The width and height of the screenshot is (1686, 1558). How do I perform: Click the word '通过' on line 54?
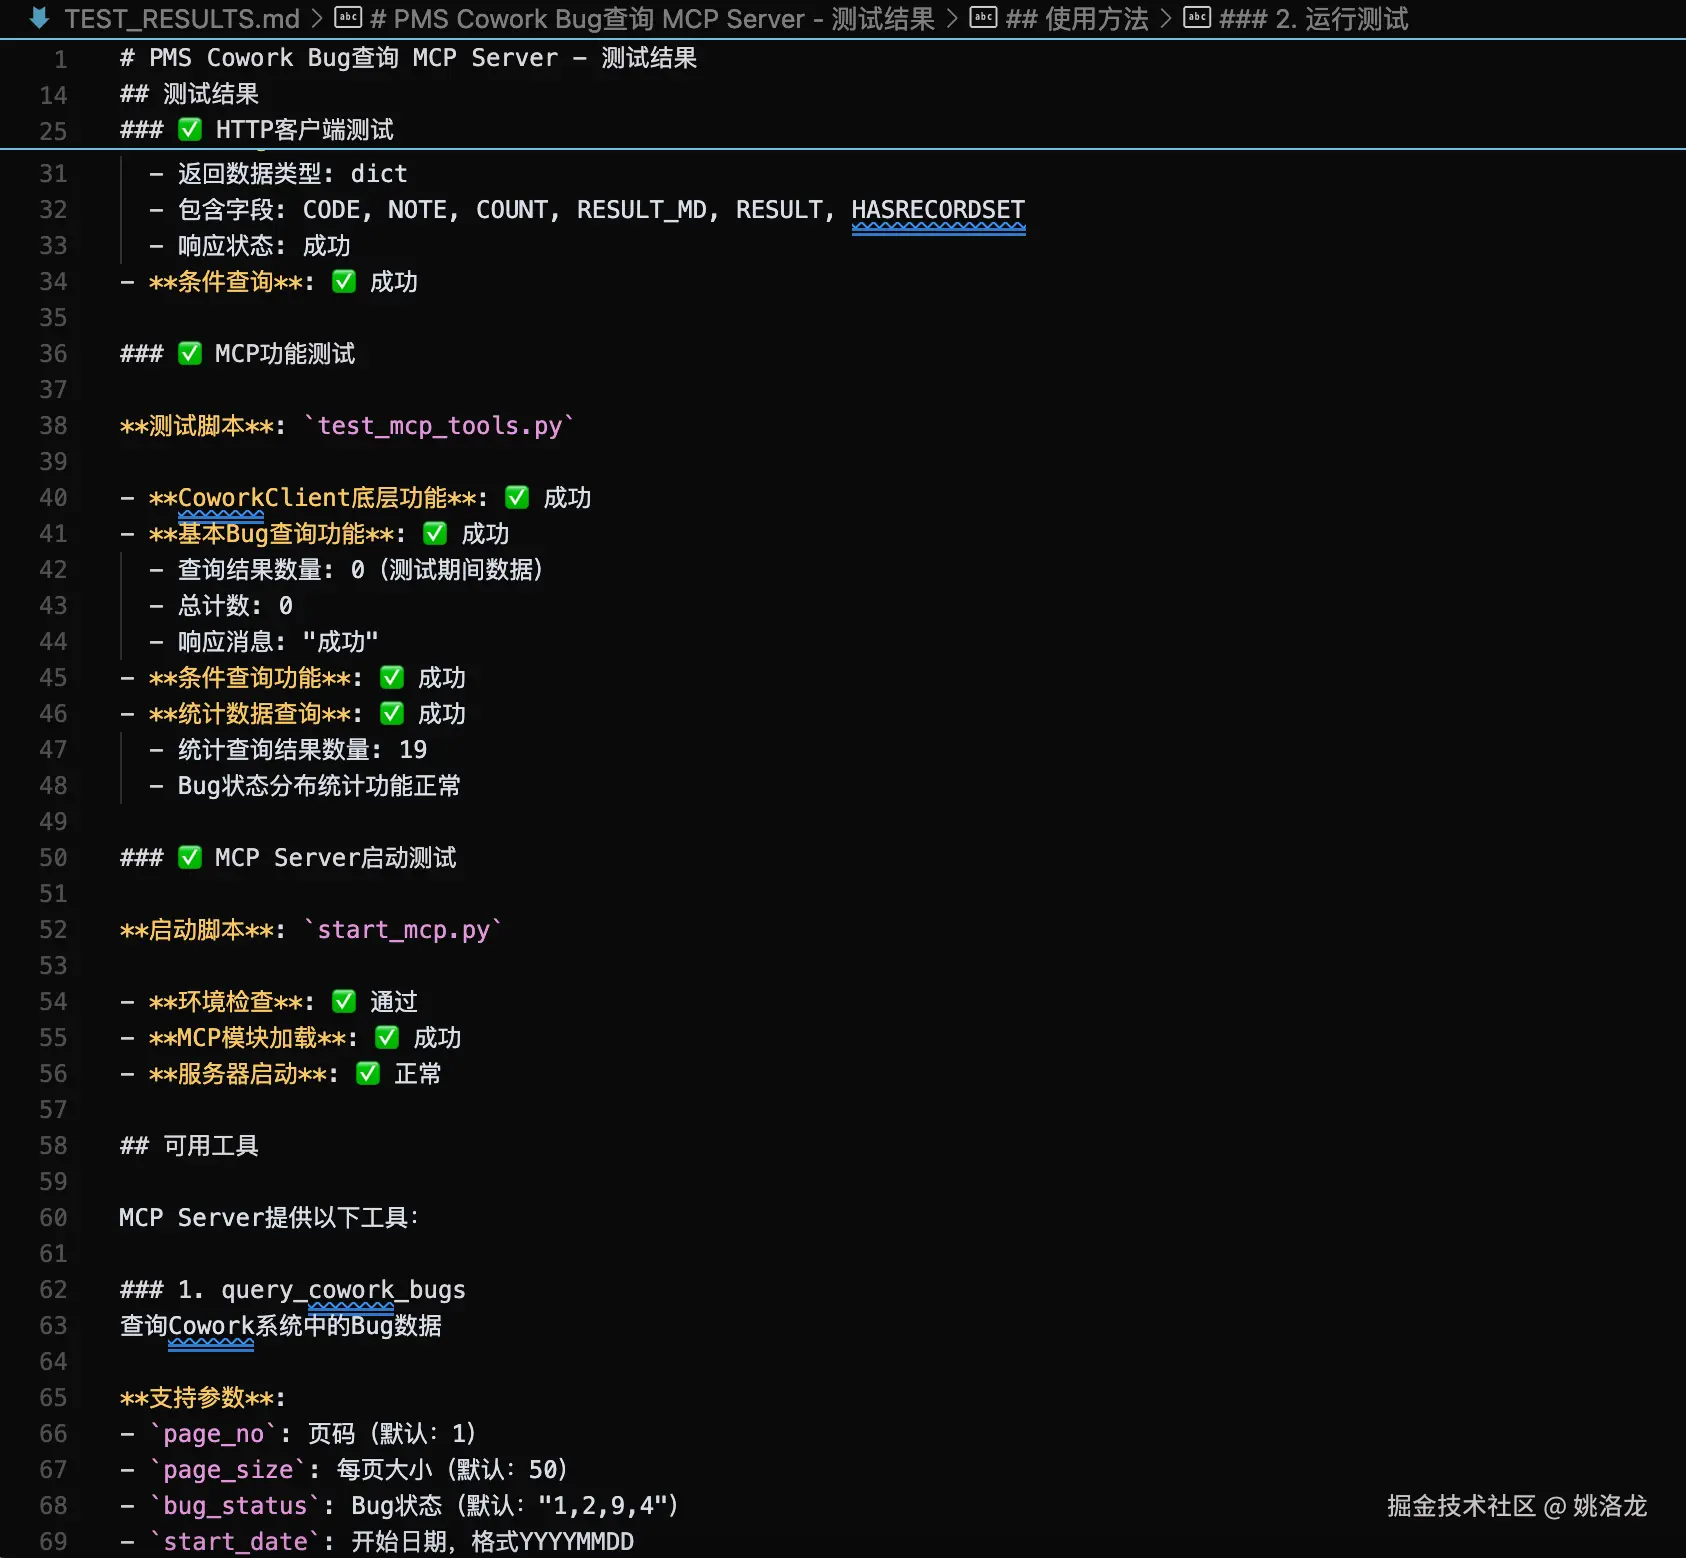pos(394,1002)
